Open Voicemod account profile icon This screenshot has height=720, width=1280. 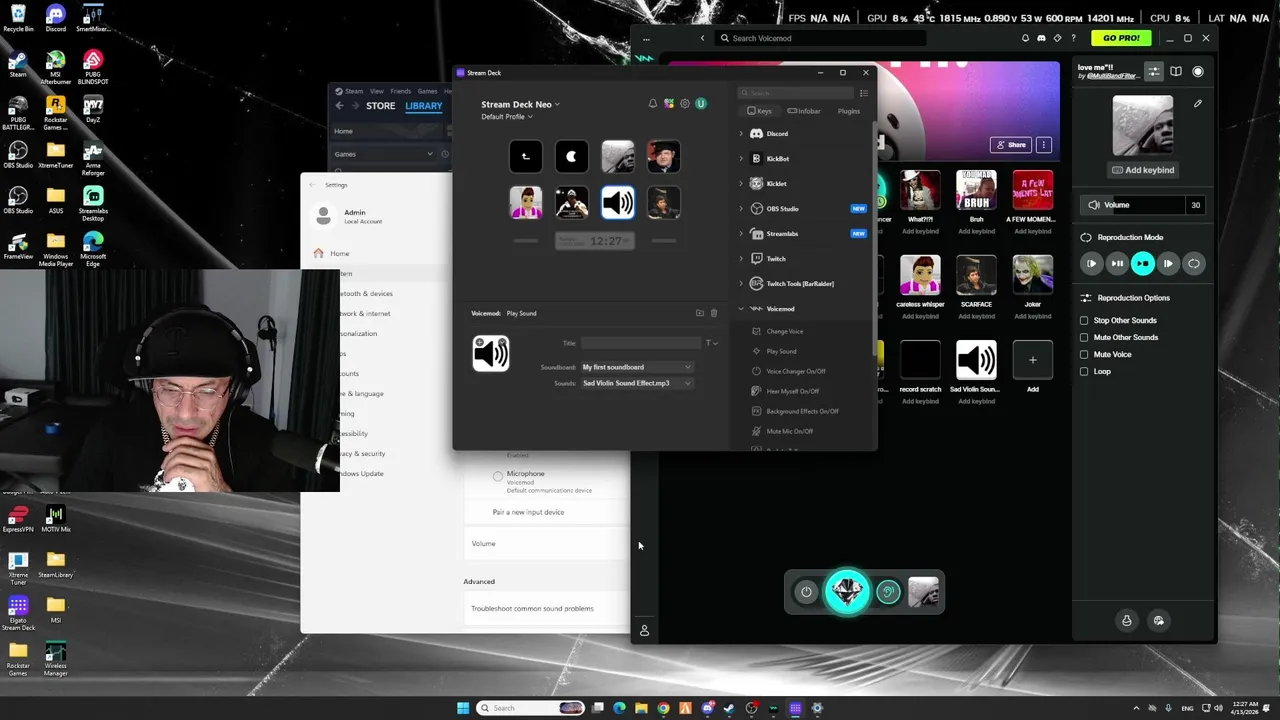tap(644, 631)
